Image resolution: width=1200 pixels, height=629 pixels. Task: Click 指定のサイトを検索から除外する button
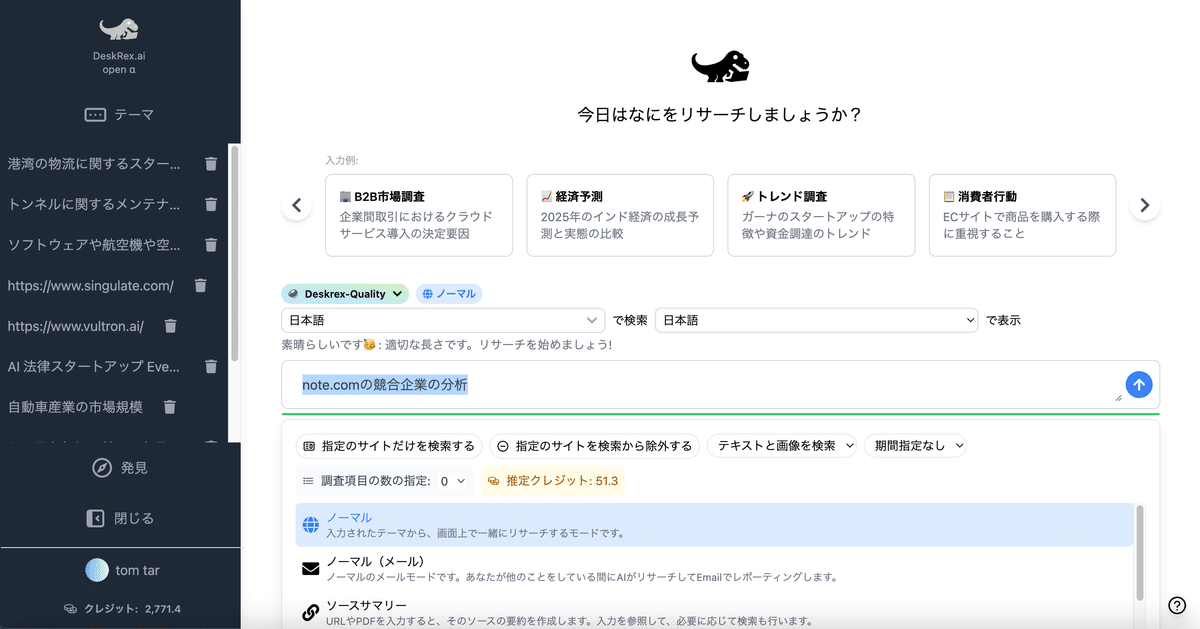pyautogui.click(x=594, y=446)
